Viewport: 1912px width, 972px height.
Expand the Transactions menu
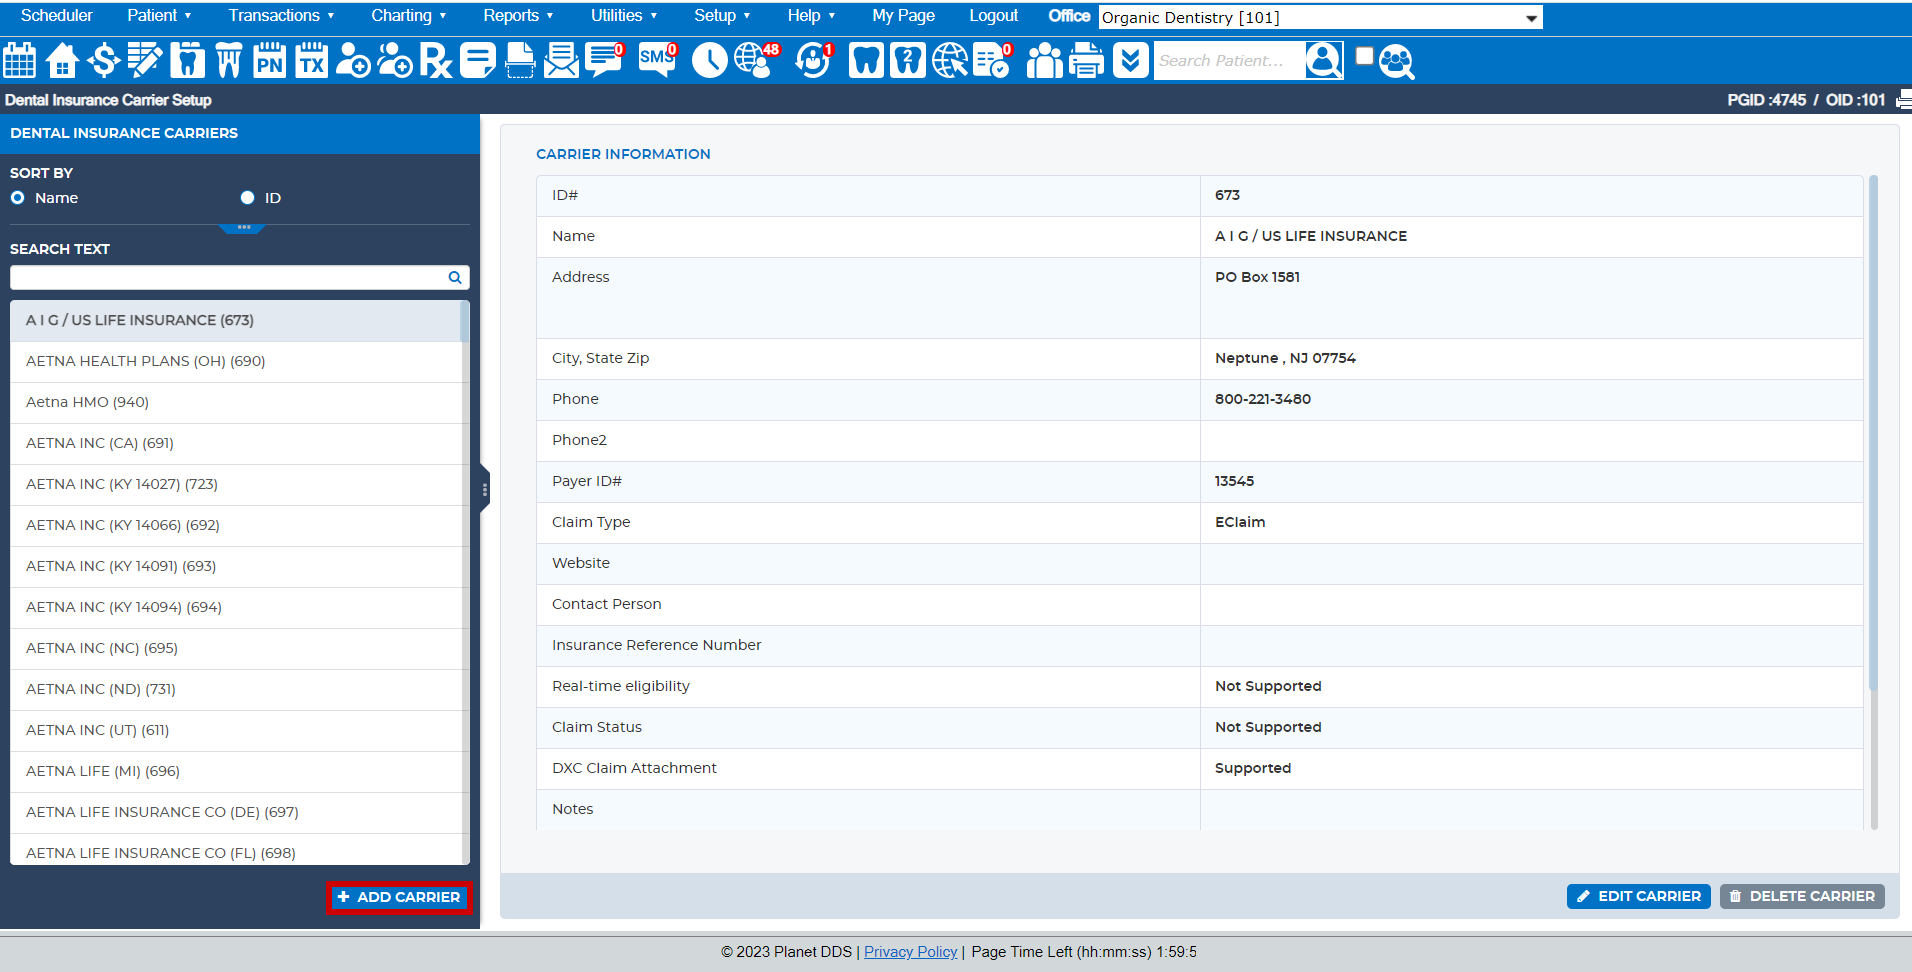click(281, 16)
